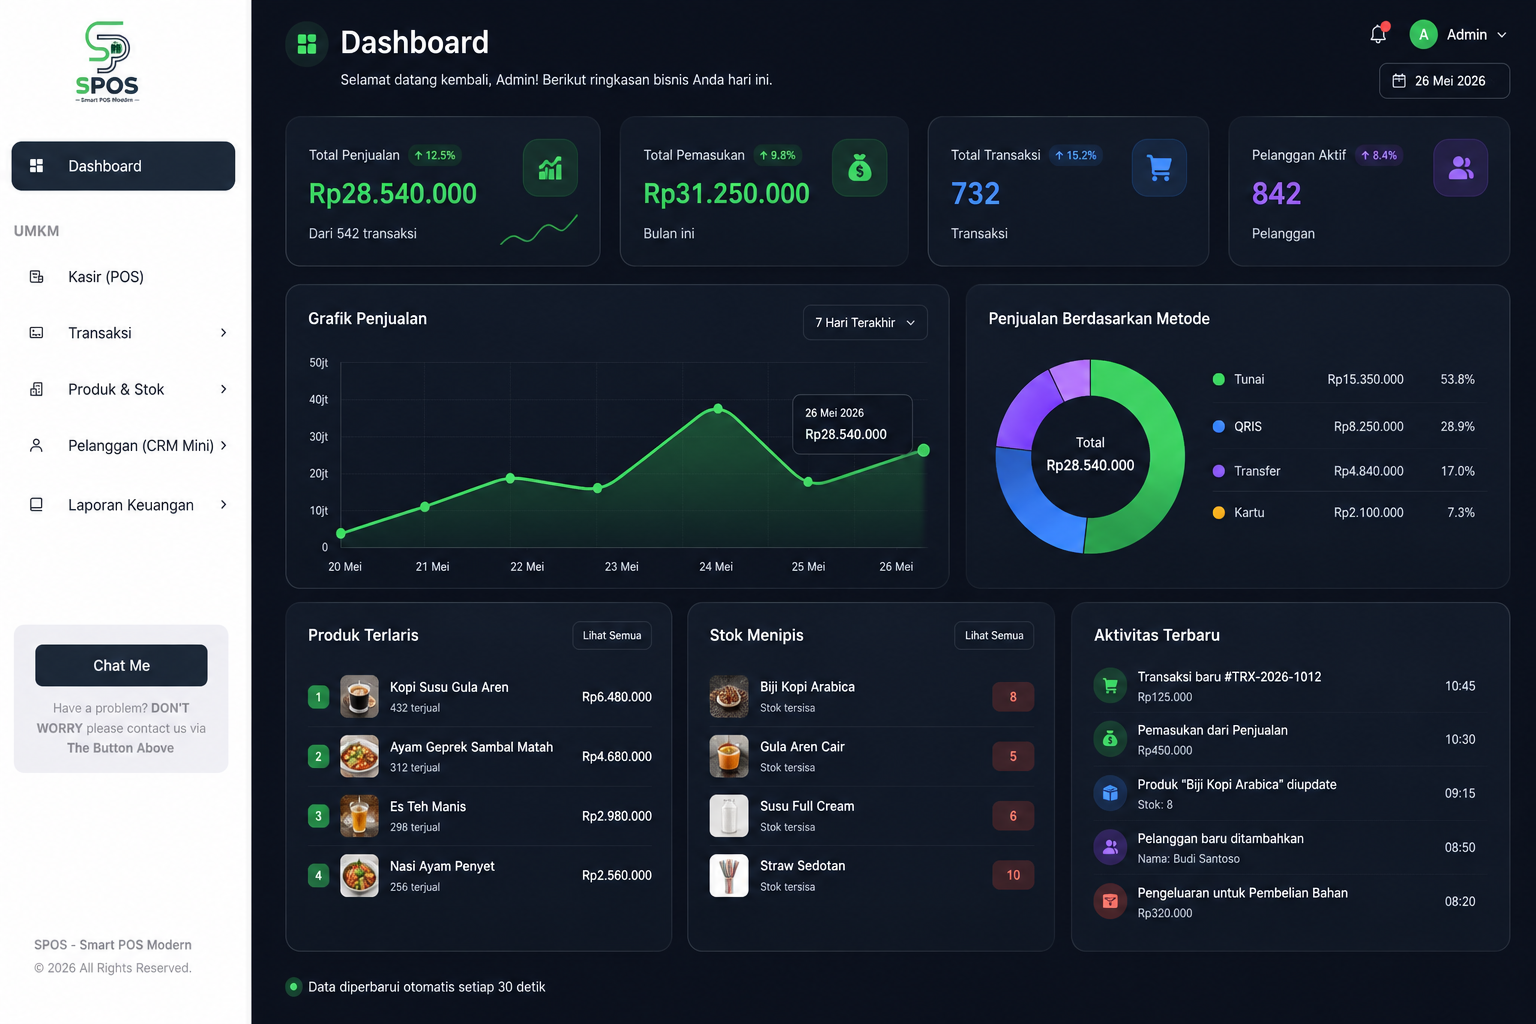Viewport: 1536px width, 1024px height.
Task: Click the Total Transaksi cart icon
Action: pos(1159,167)
